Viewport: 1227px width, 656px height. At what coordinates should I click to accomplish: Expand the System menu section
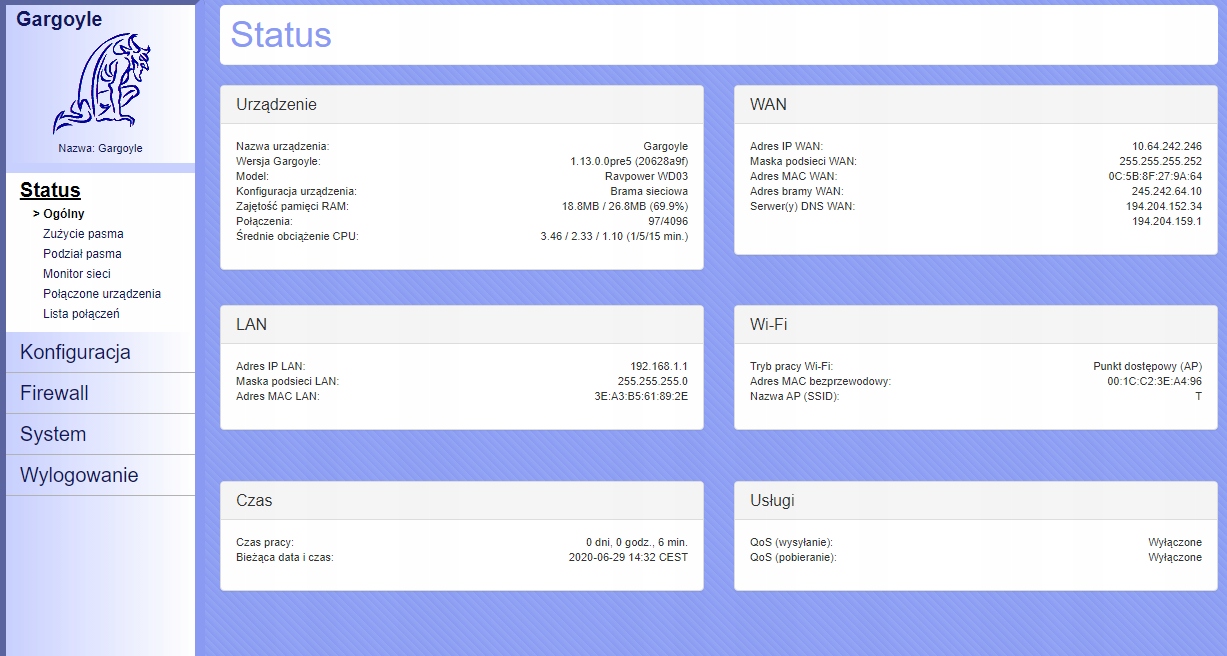pyautogui.click(x=53, y=434)
